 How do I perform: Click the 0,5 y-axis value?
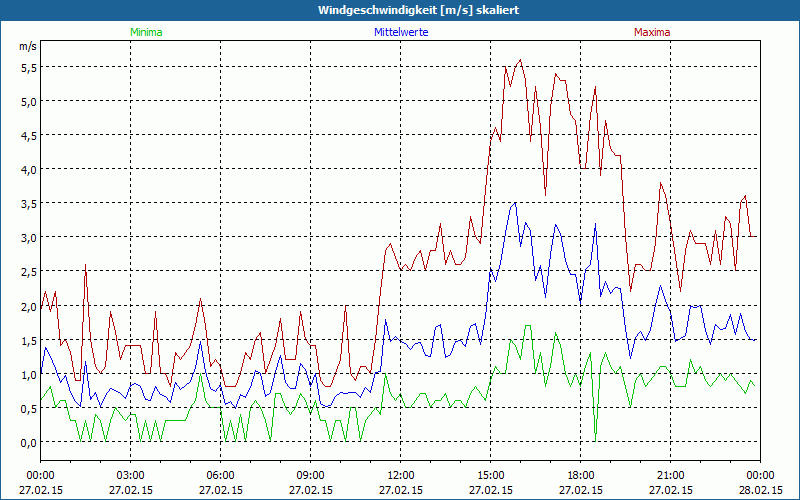(29, 409)
